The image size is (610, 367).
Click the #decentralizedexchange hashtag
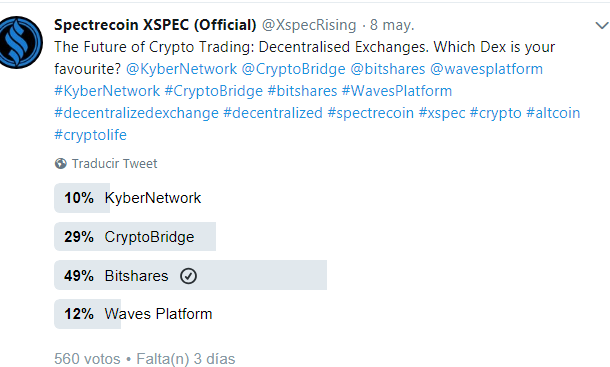coord(136,113)
